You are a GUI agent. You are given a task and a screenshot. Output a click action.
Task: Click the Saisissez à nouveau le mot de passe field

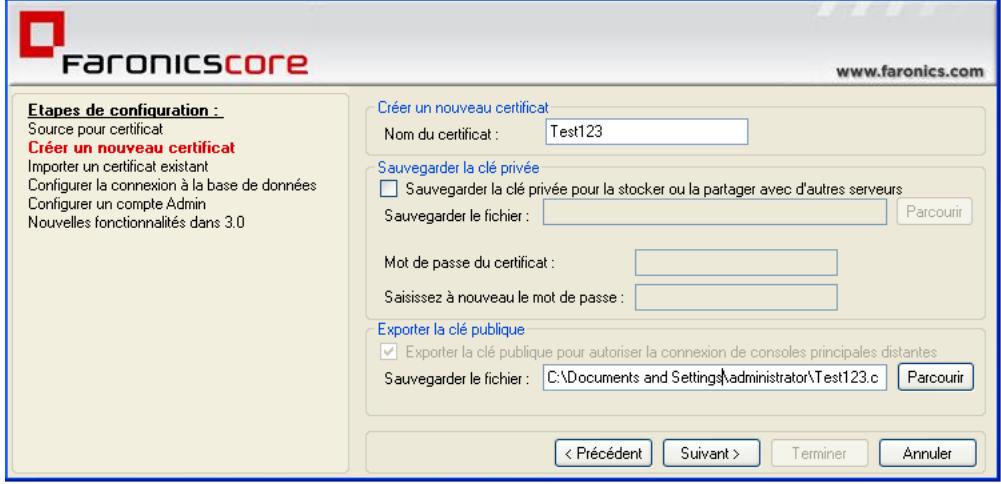[x=735, y=297]
